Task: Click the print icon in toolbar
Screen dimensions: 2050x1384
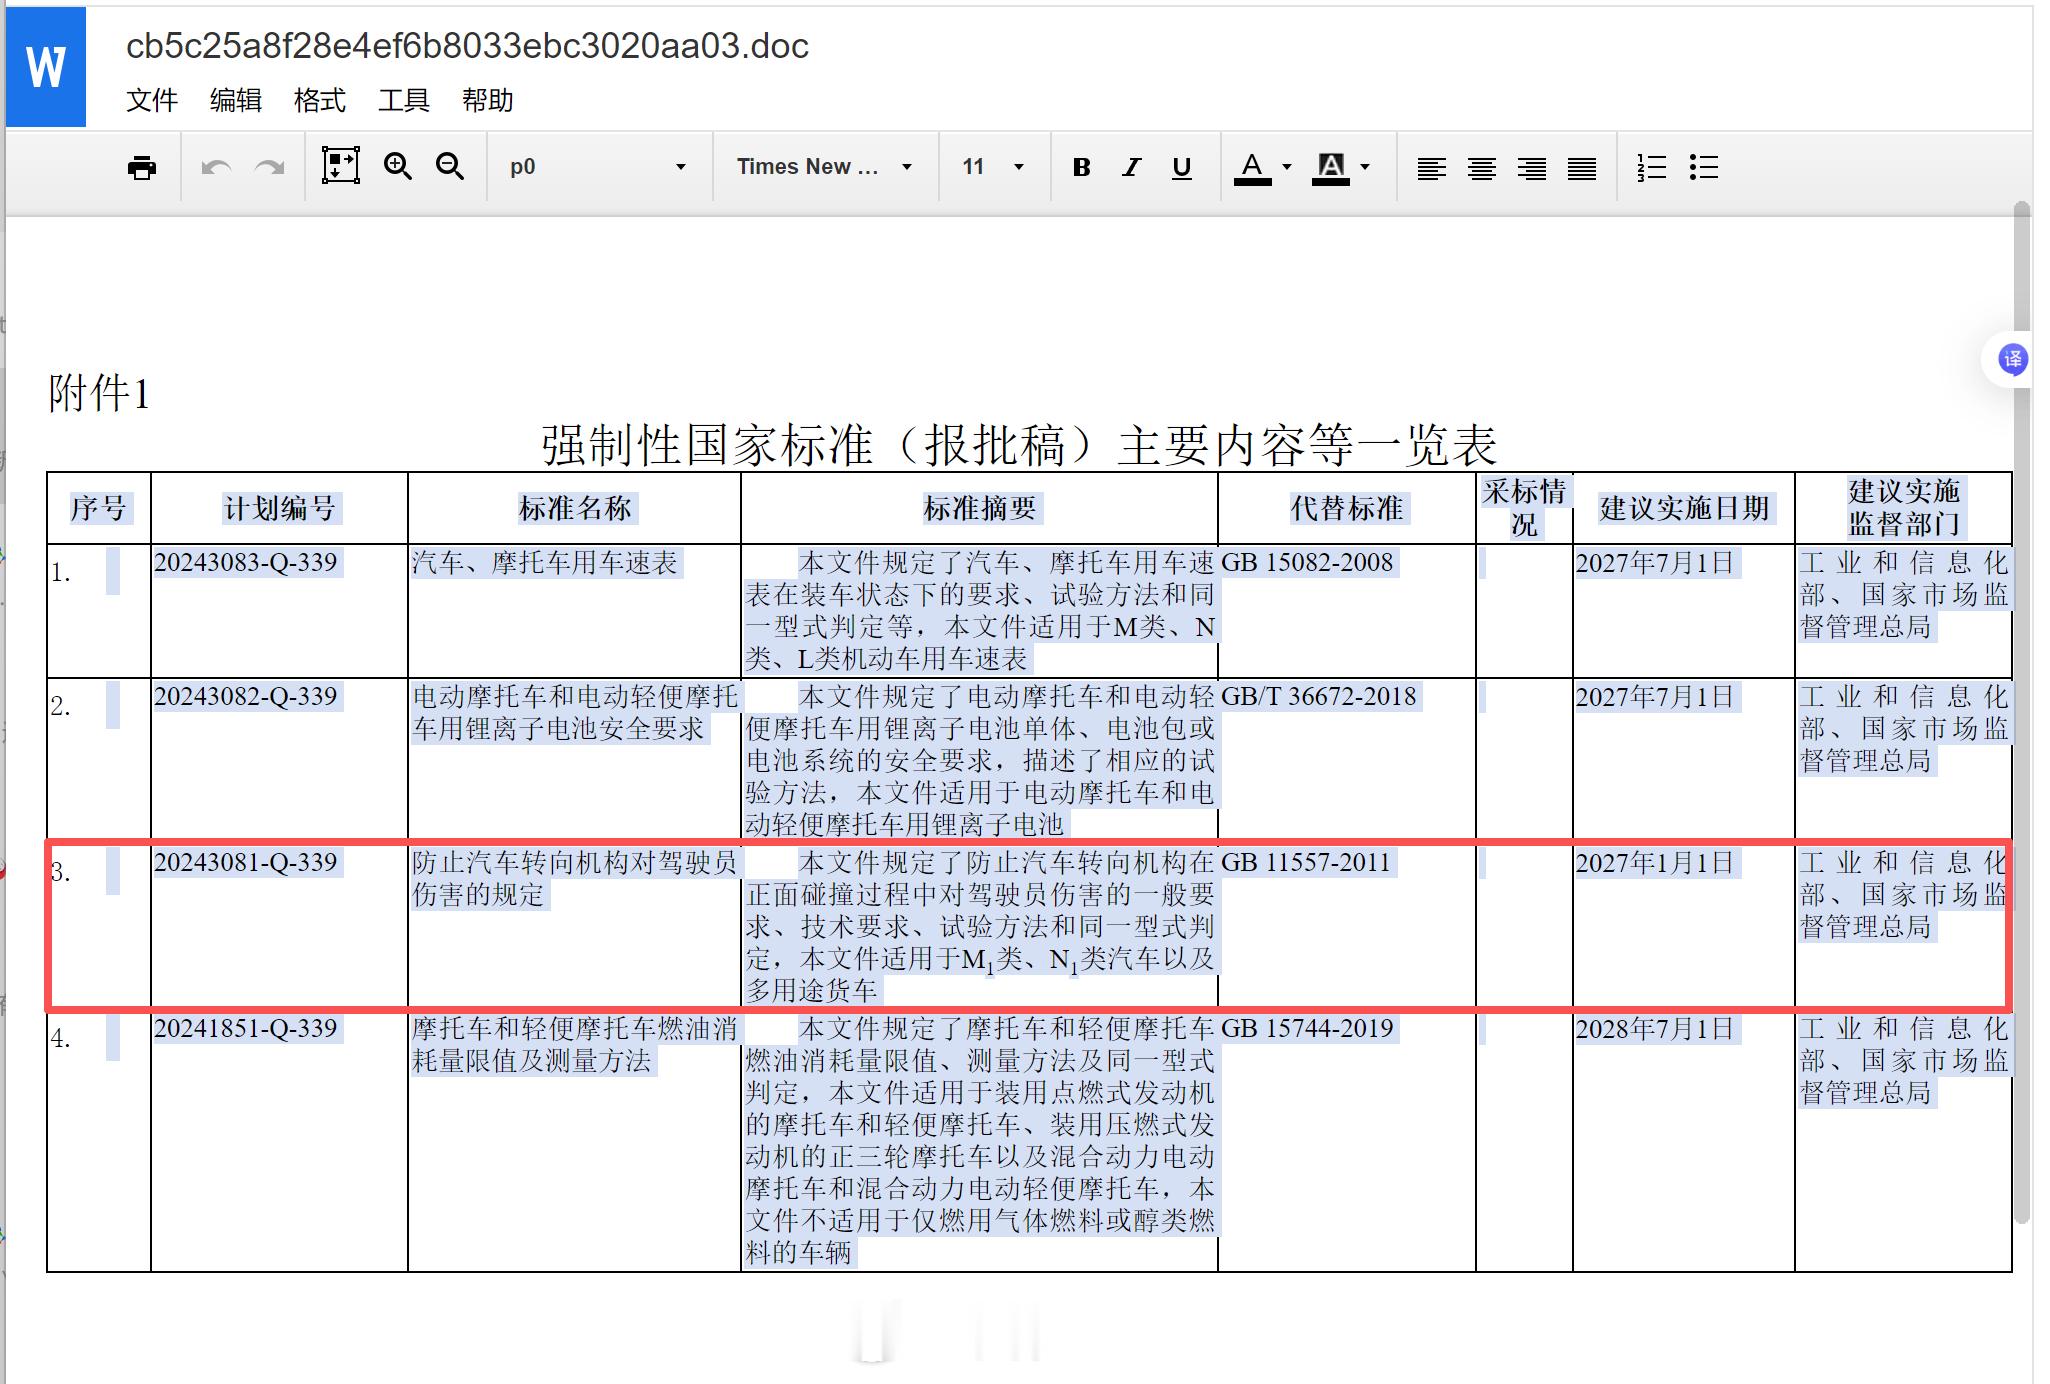Action: point(142,167)
